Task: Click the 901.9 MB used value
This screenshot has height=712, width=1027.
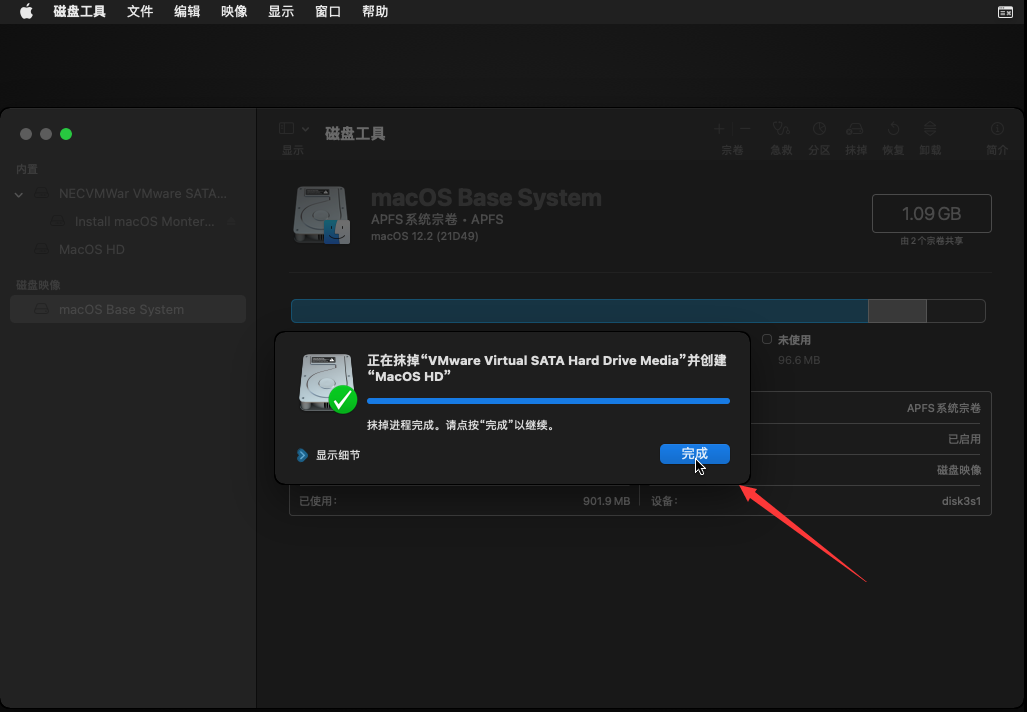Action: 606,501
